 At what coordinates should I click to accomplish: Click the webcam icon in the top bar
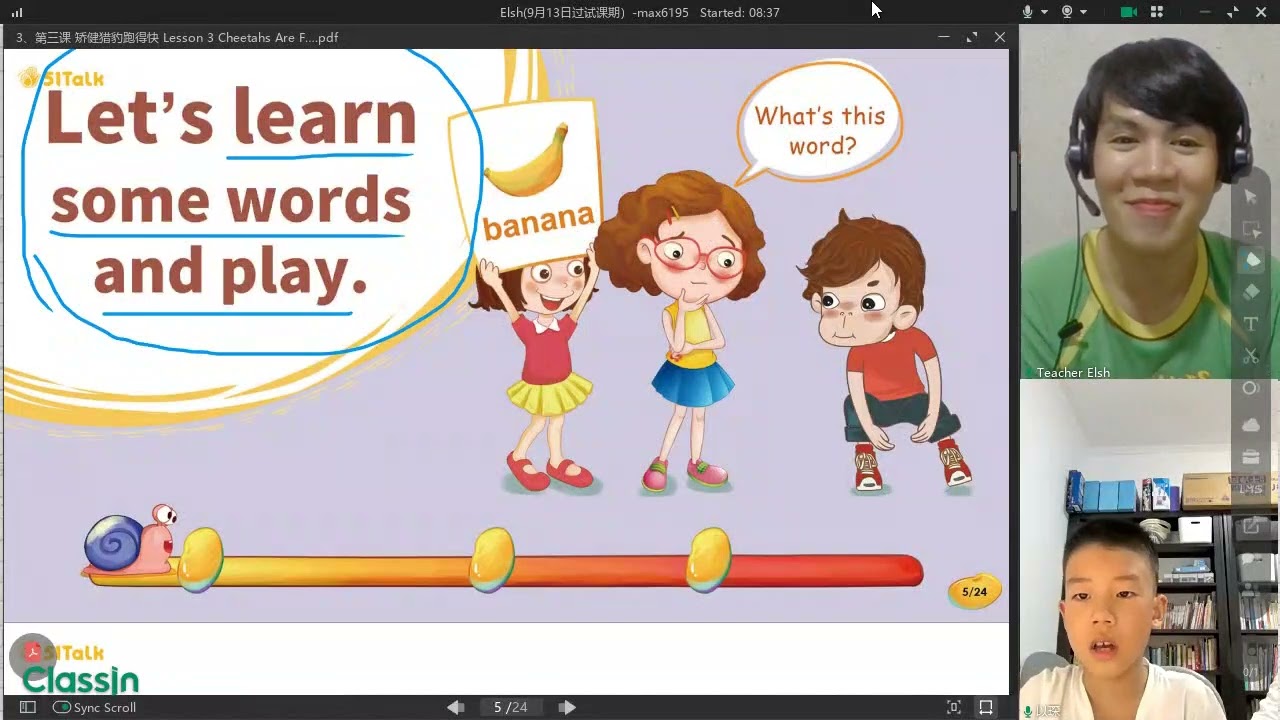coord(1067,12)
